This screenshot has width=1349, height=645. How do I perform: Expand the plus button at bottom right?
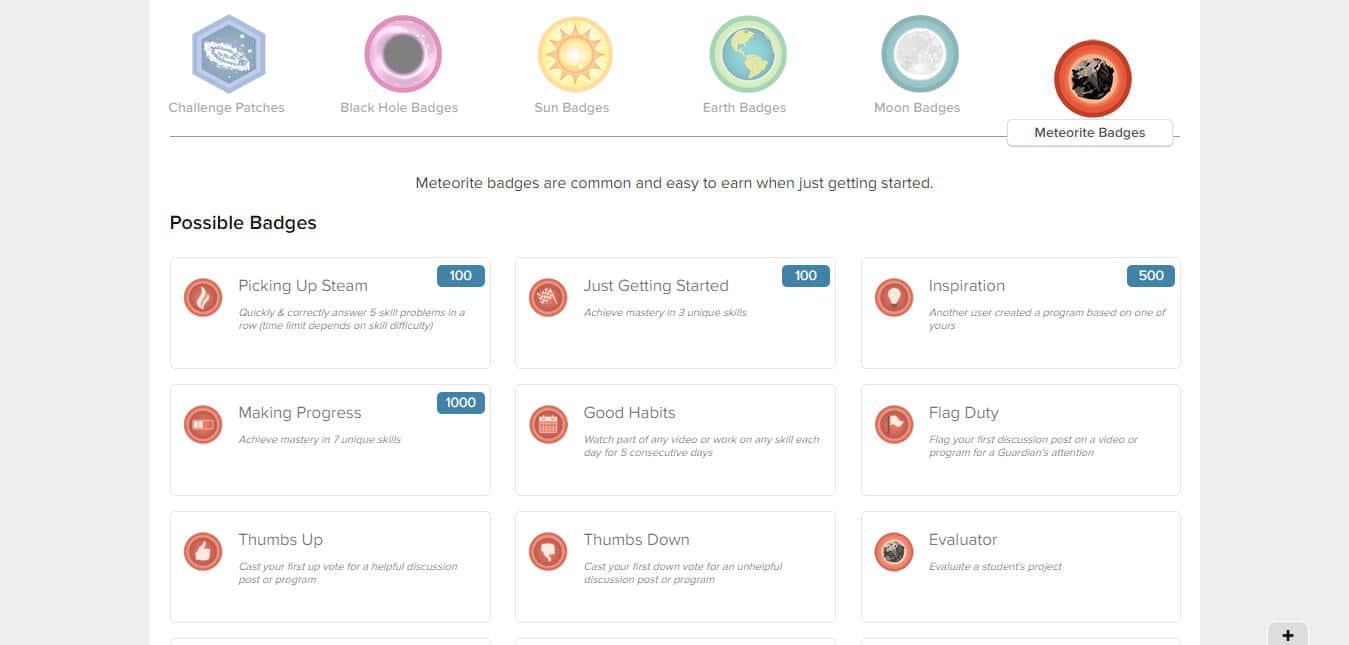(1288, 635)
